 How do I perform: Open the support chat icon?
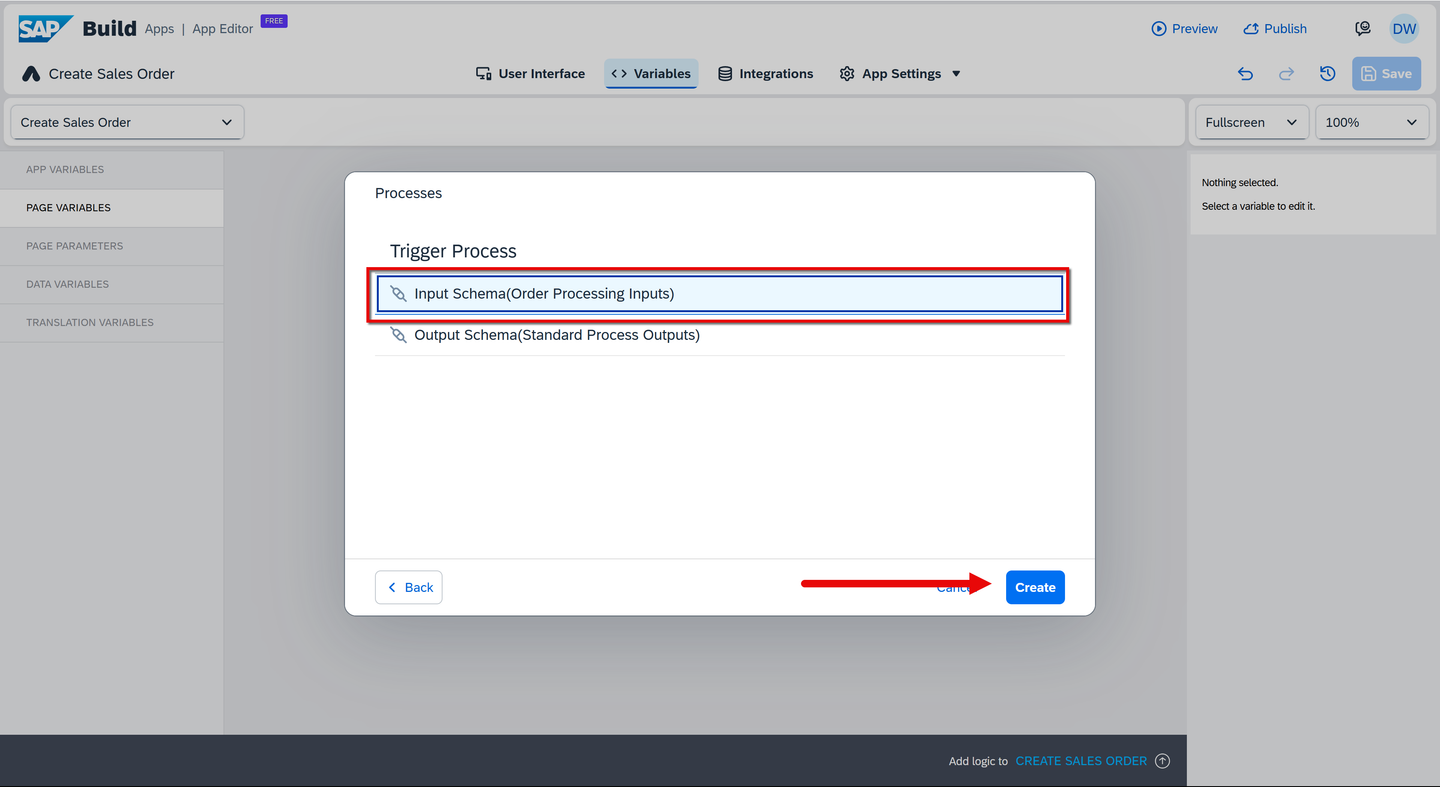point(1362,29)
